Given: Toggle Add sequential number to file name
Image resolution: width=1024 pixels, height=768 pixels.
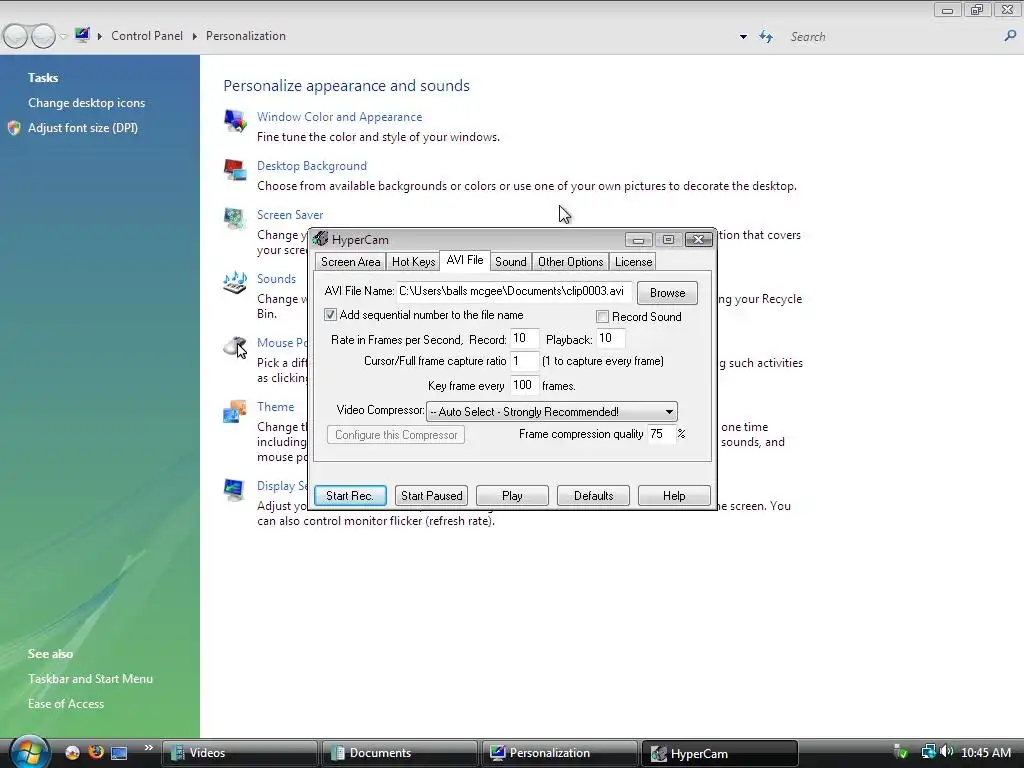Looking at the screenshot, I should click(x=330, y=315).
